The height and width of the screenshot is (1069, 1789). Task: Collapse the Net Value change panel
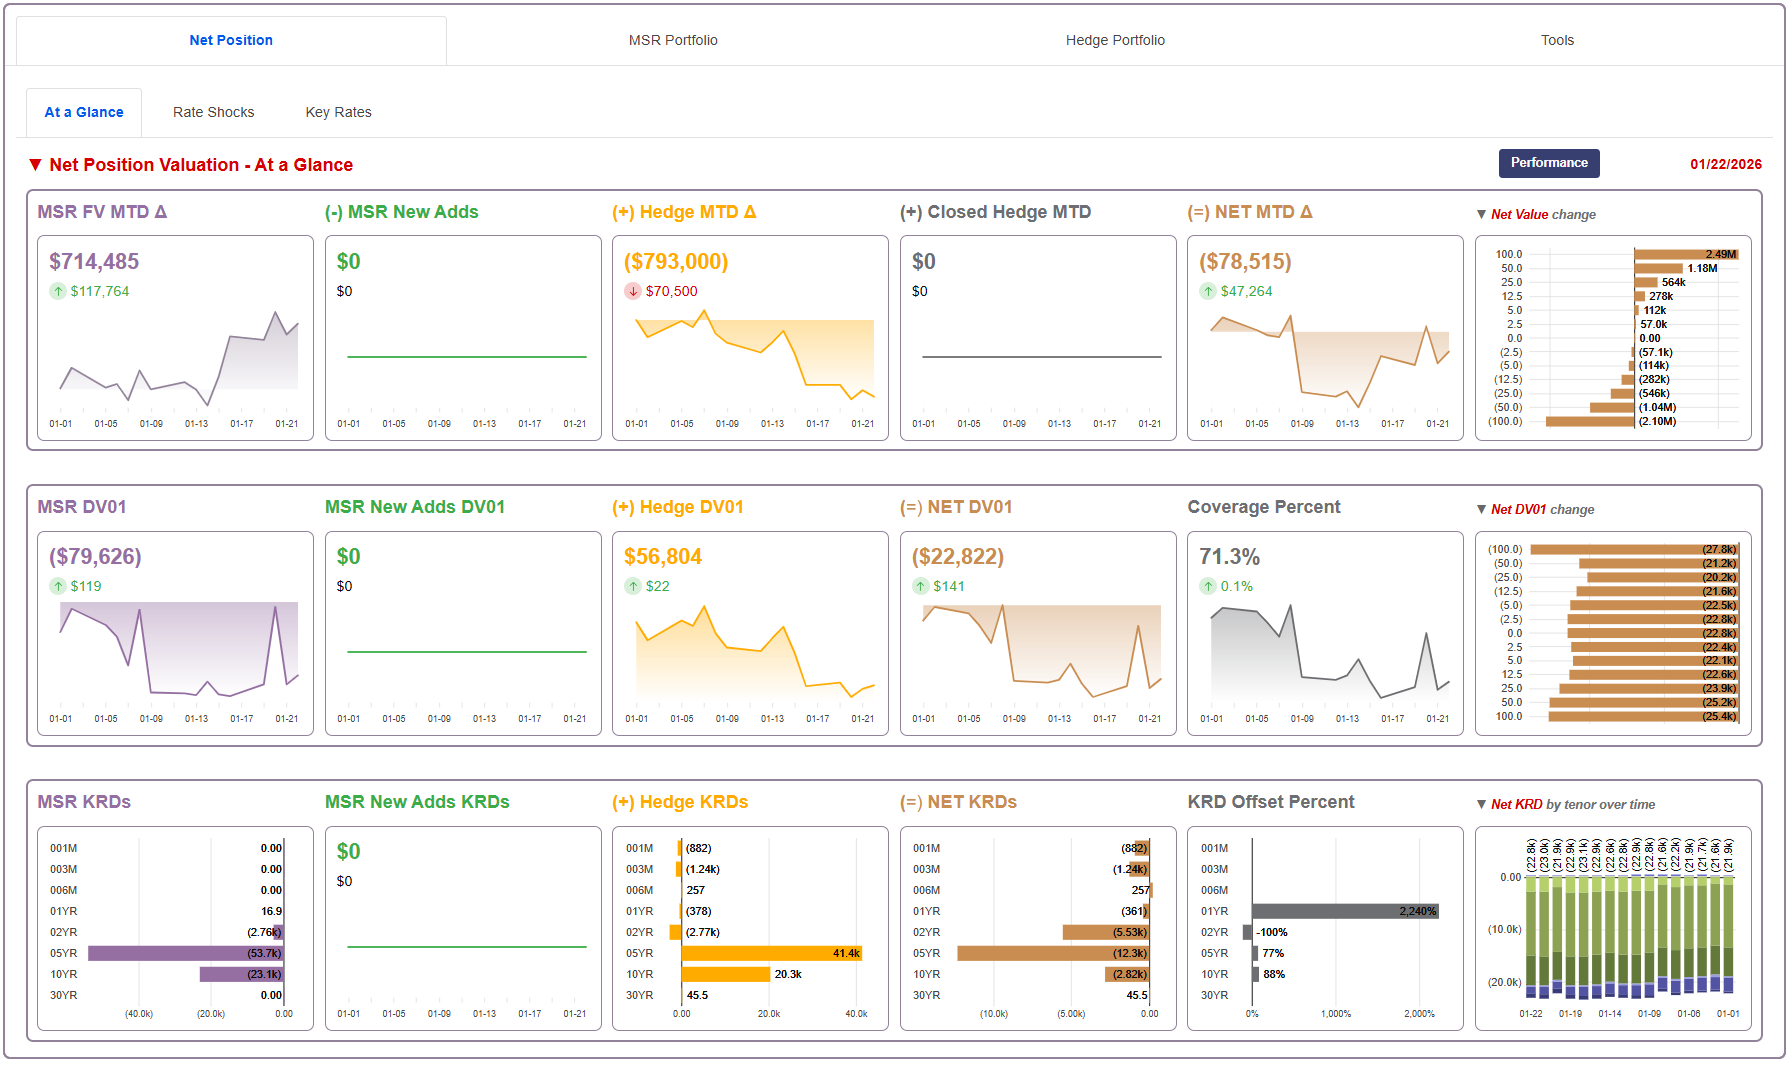click(x=1481, y=214)
